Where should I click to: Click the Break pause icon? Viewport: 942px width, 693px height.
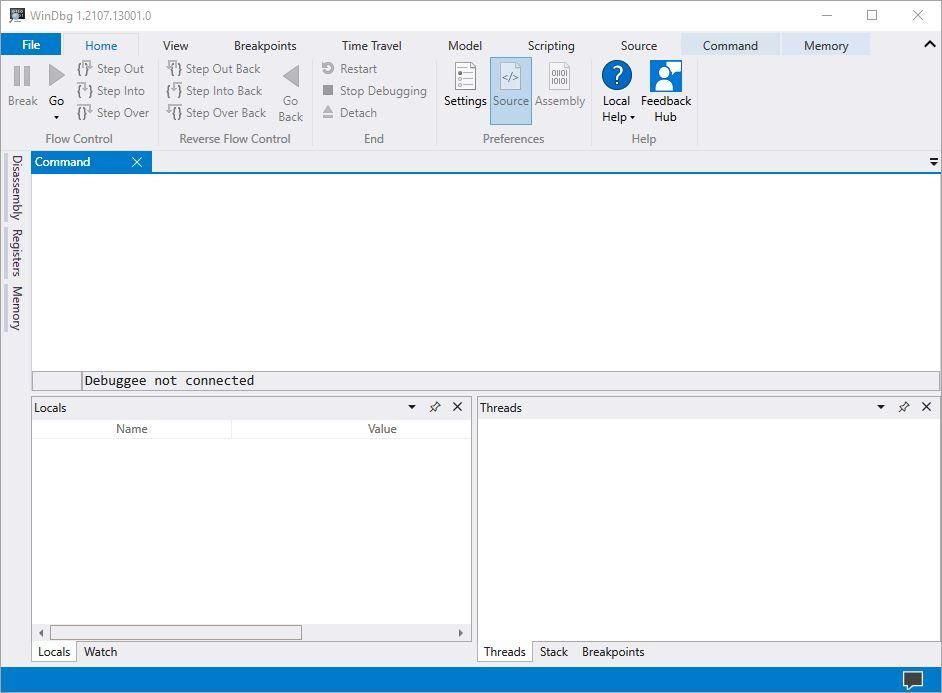coord(22,76)
